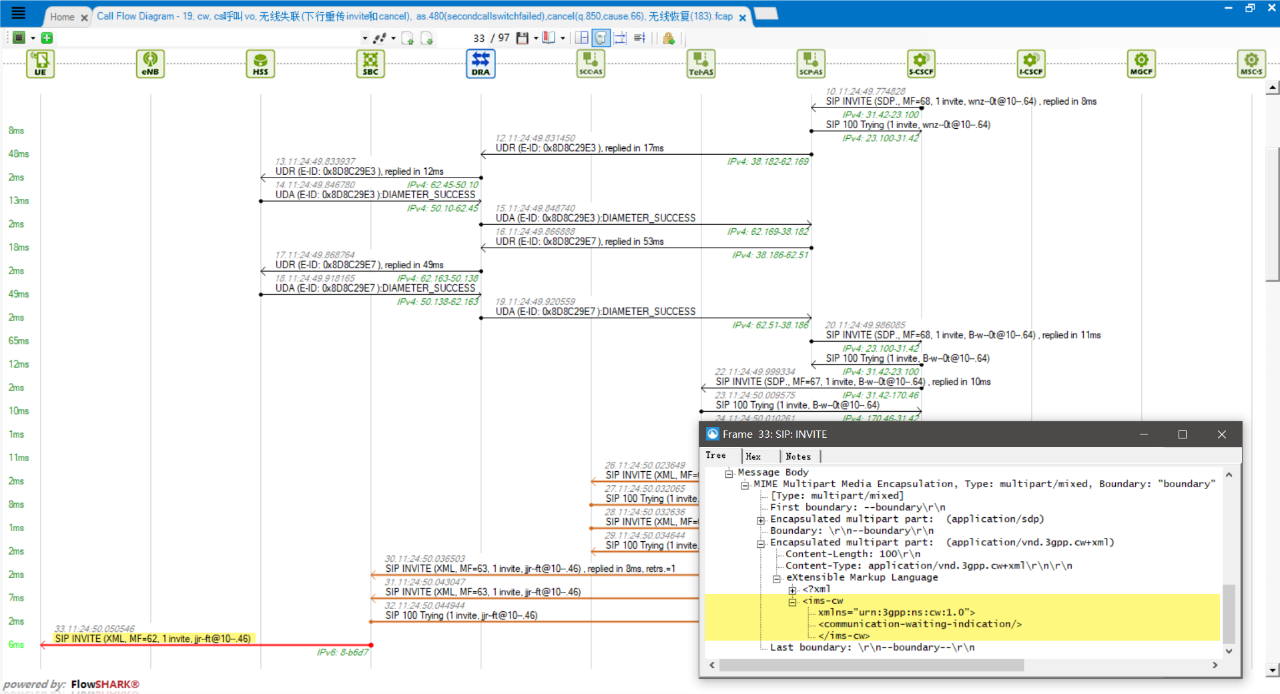Select the SBC node icon
Image resolution: width=1280 pixels, height=694 pixels.
(370, 64)
